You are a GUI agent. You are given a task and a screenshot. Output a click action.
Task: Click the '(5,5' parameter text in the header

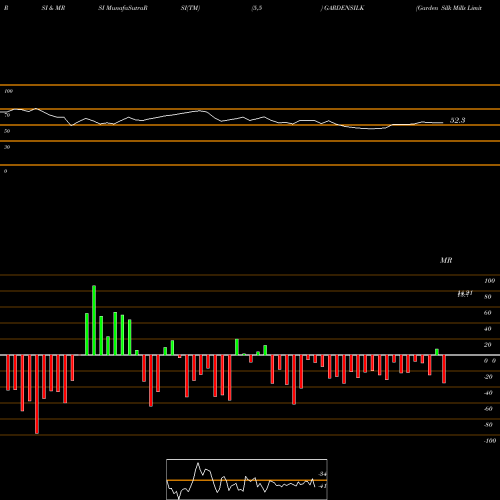(x=257, y=8)
